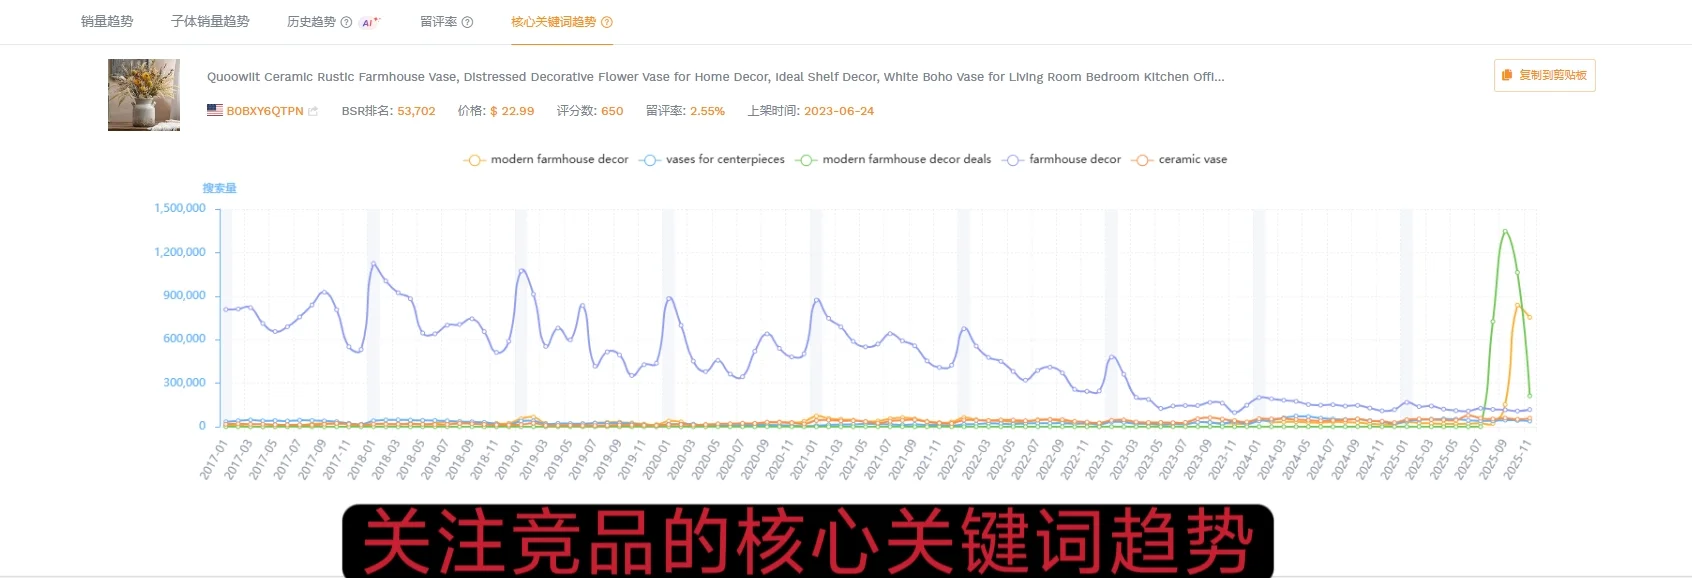Select the 历史趋势 tab
This screenshot has width=1692, height=578.
311,22
